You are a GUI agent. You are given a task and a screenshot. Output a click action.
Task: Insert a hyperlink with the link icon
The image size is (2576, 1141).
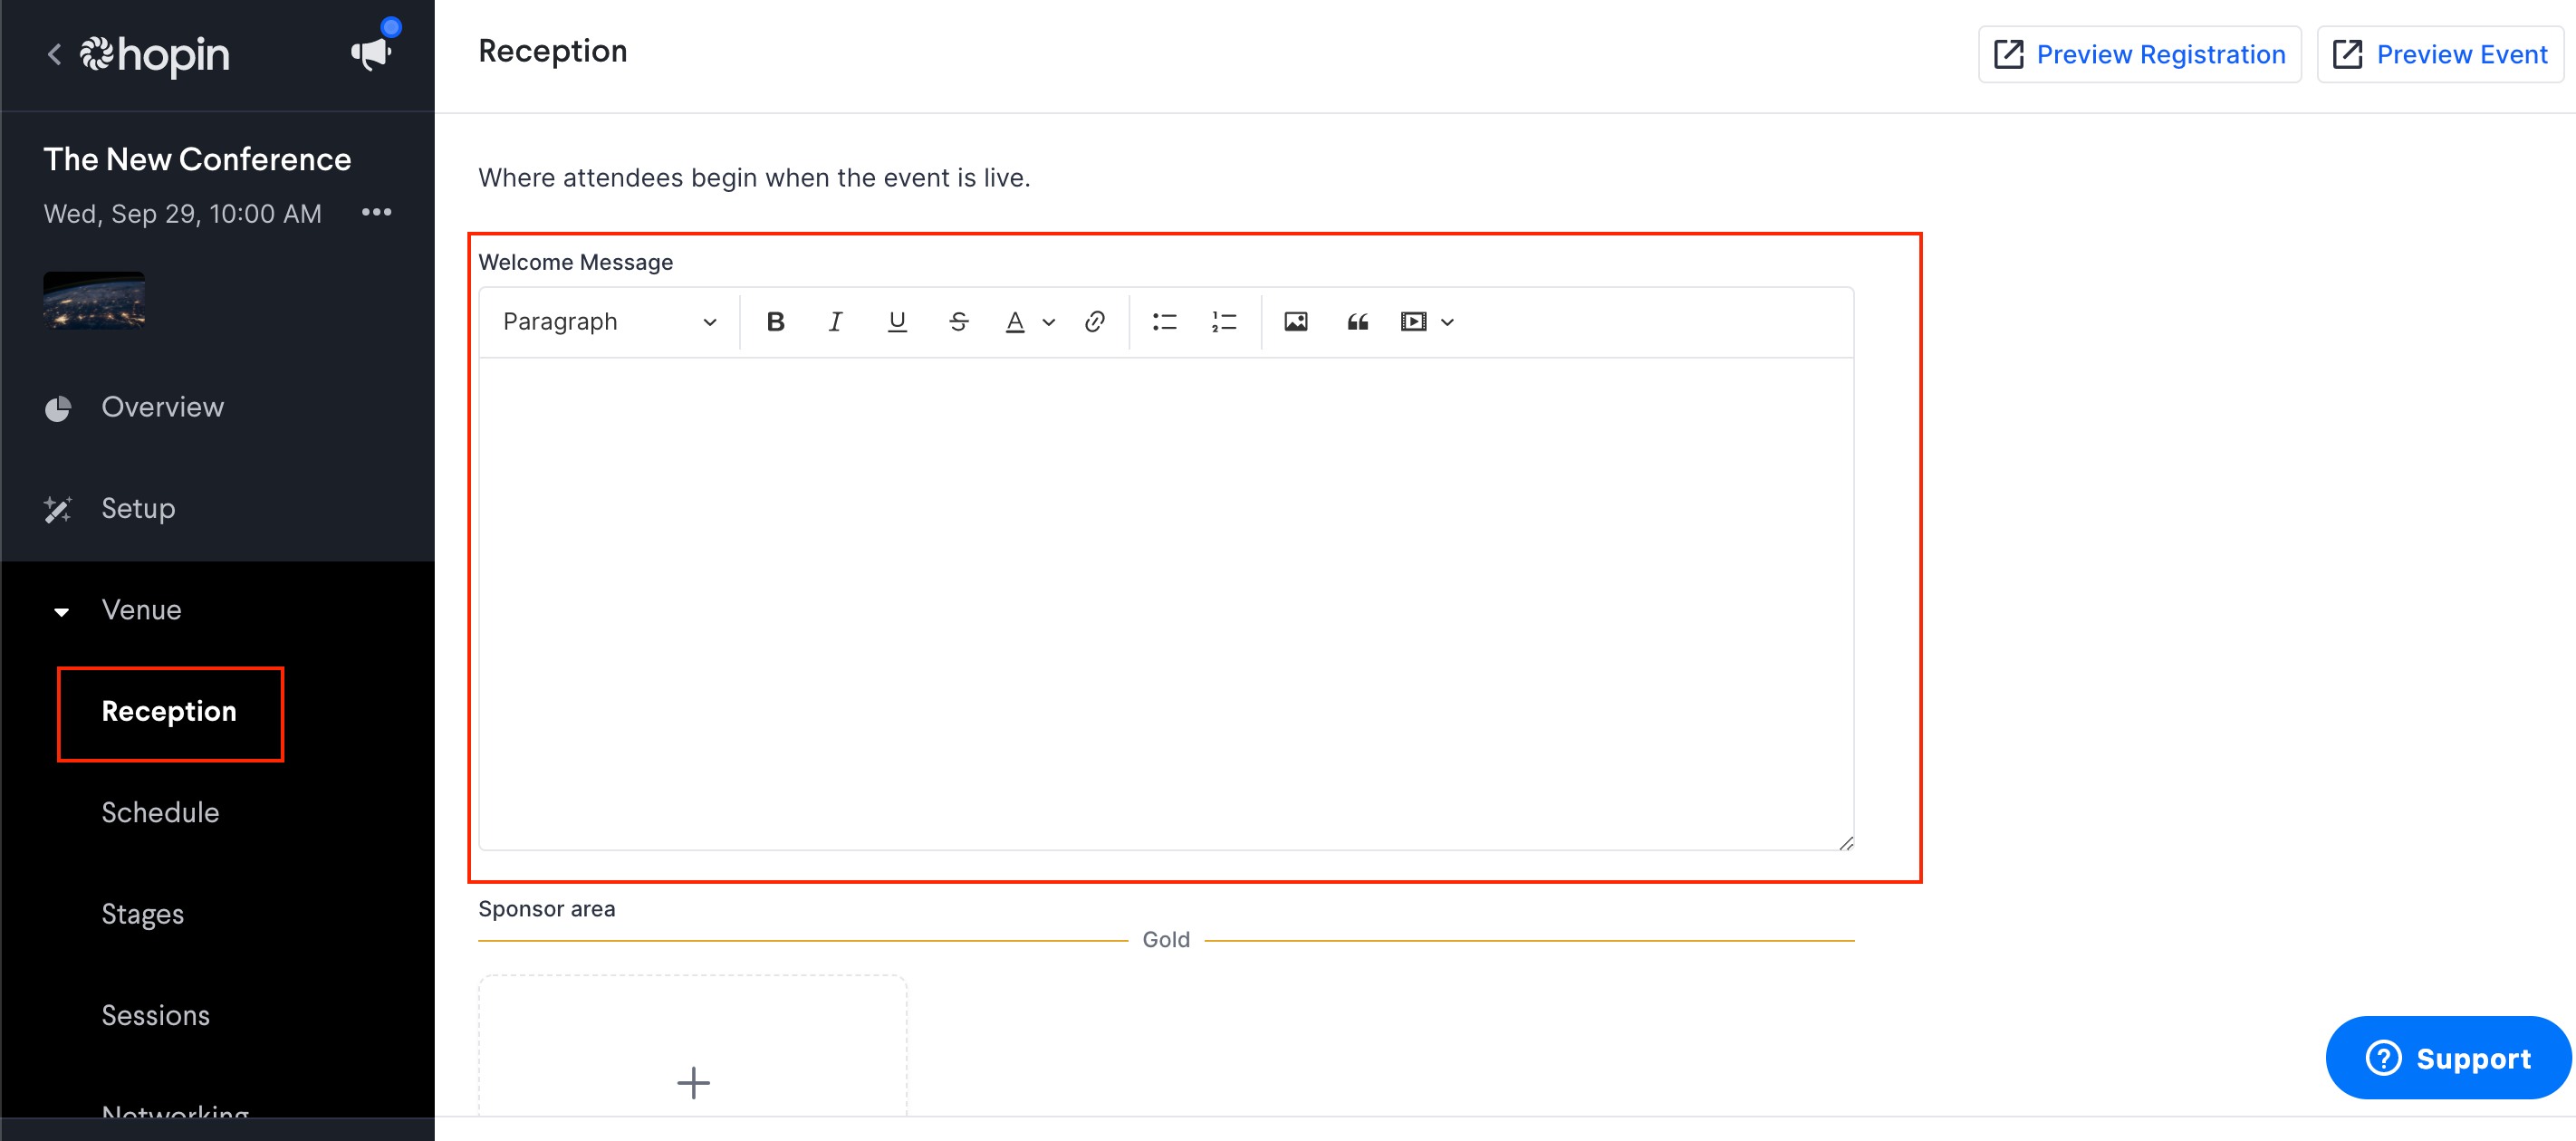[1094, 322]
